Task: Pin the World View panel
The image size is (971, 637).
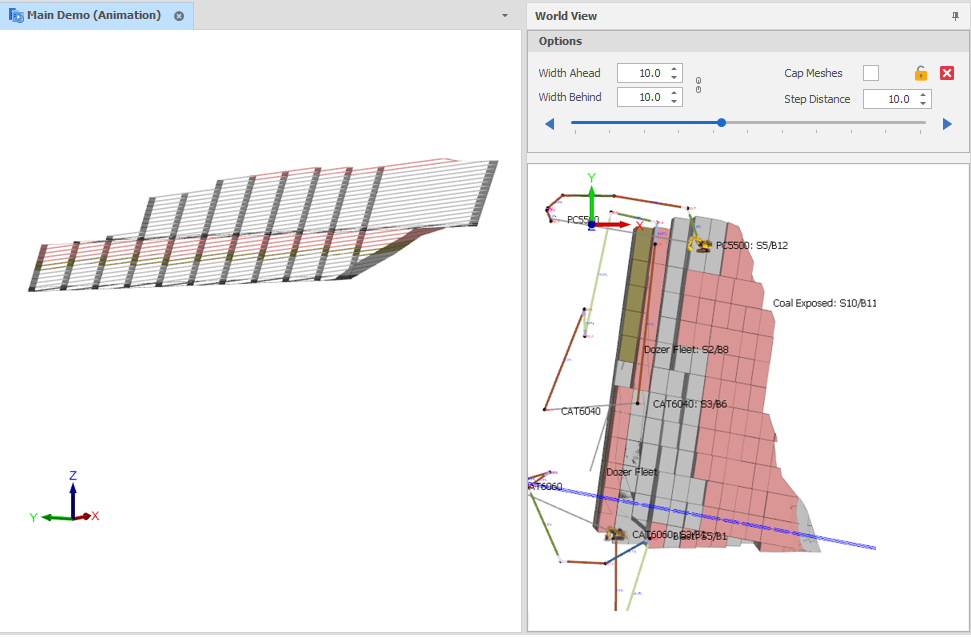Action: [954, 16]
